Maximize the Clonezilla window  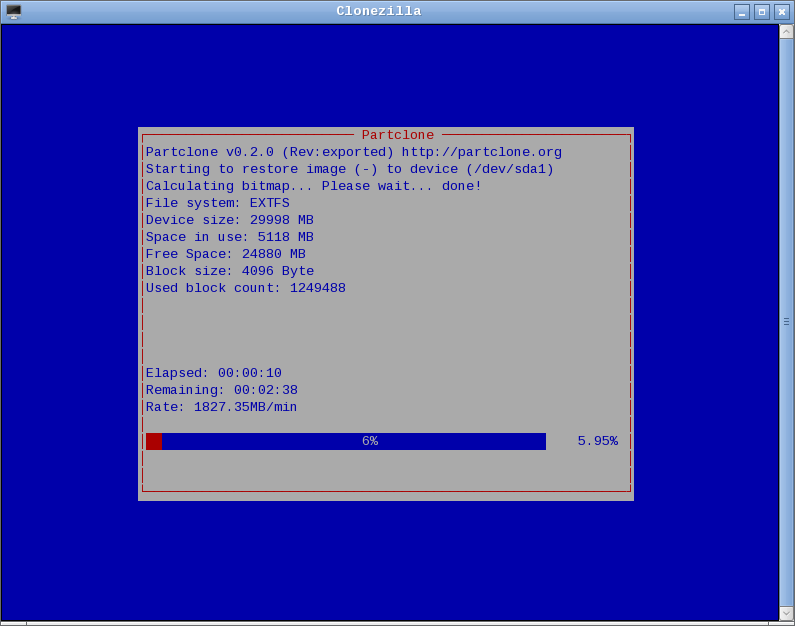tap(762, 12)
